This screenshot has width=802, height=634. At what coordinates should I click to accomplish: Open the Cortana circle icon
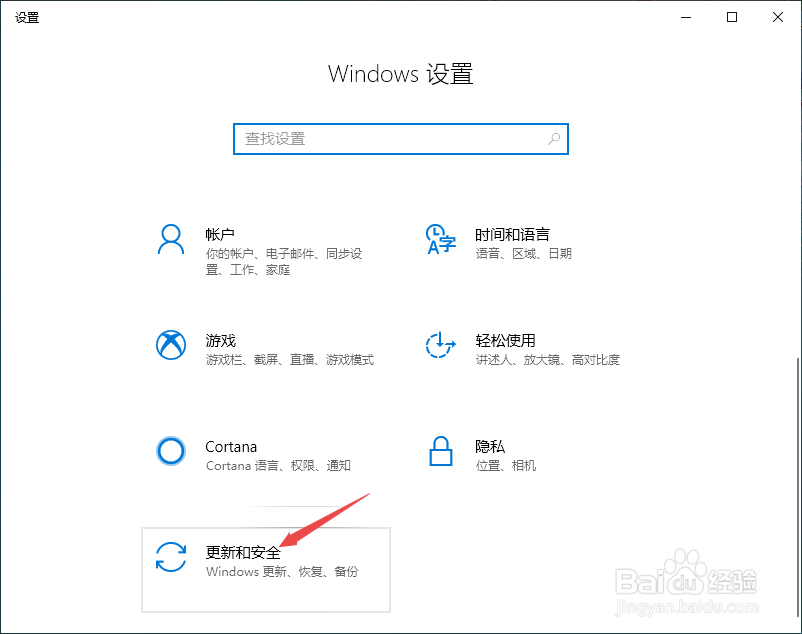[x=171, y=451]
